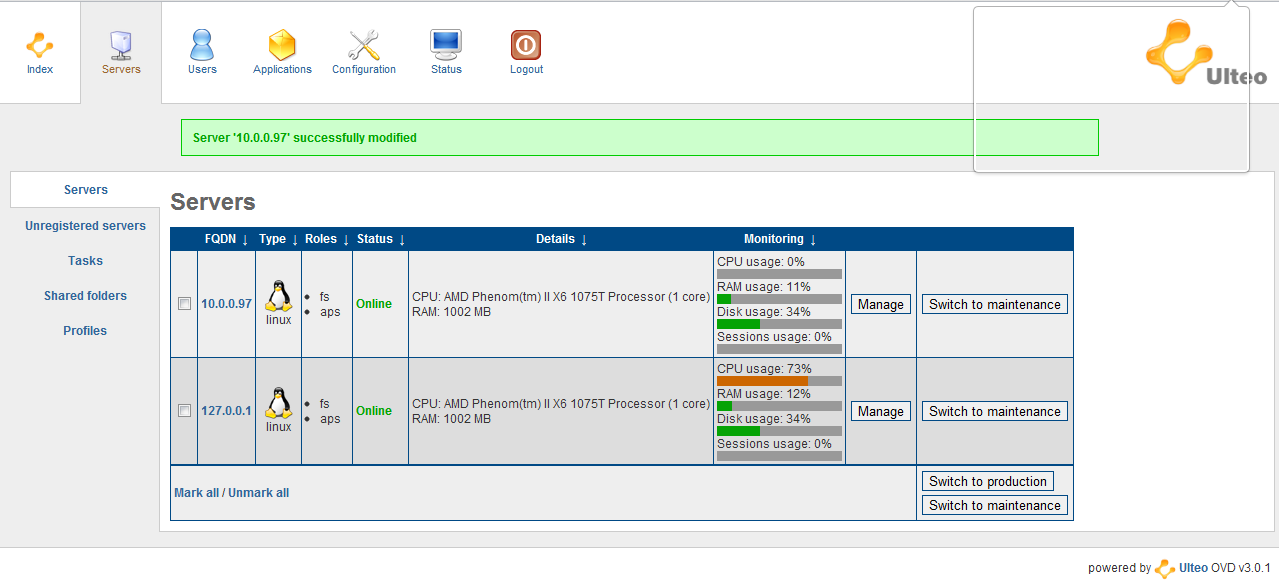Open the Index home icon
This screenshot has height=583, width=1279.
pyautogui.click(x=40, y=45)
